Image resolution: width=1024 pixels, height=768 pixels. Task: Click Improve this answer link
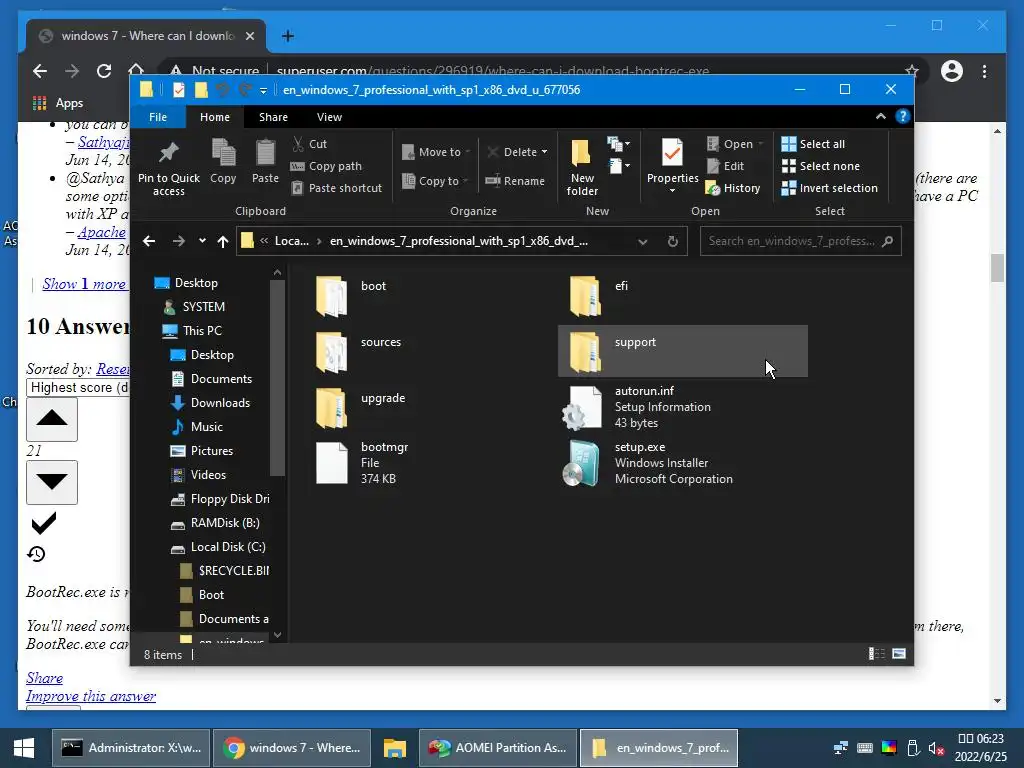click(91, 696)
